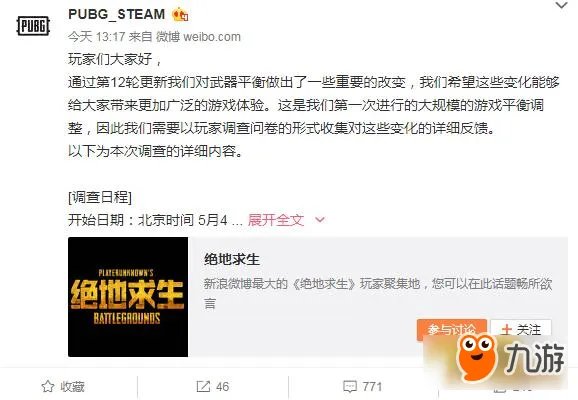
Task: Click the 771 comment count
Action: click(372, 386)
